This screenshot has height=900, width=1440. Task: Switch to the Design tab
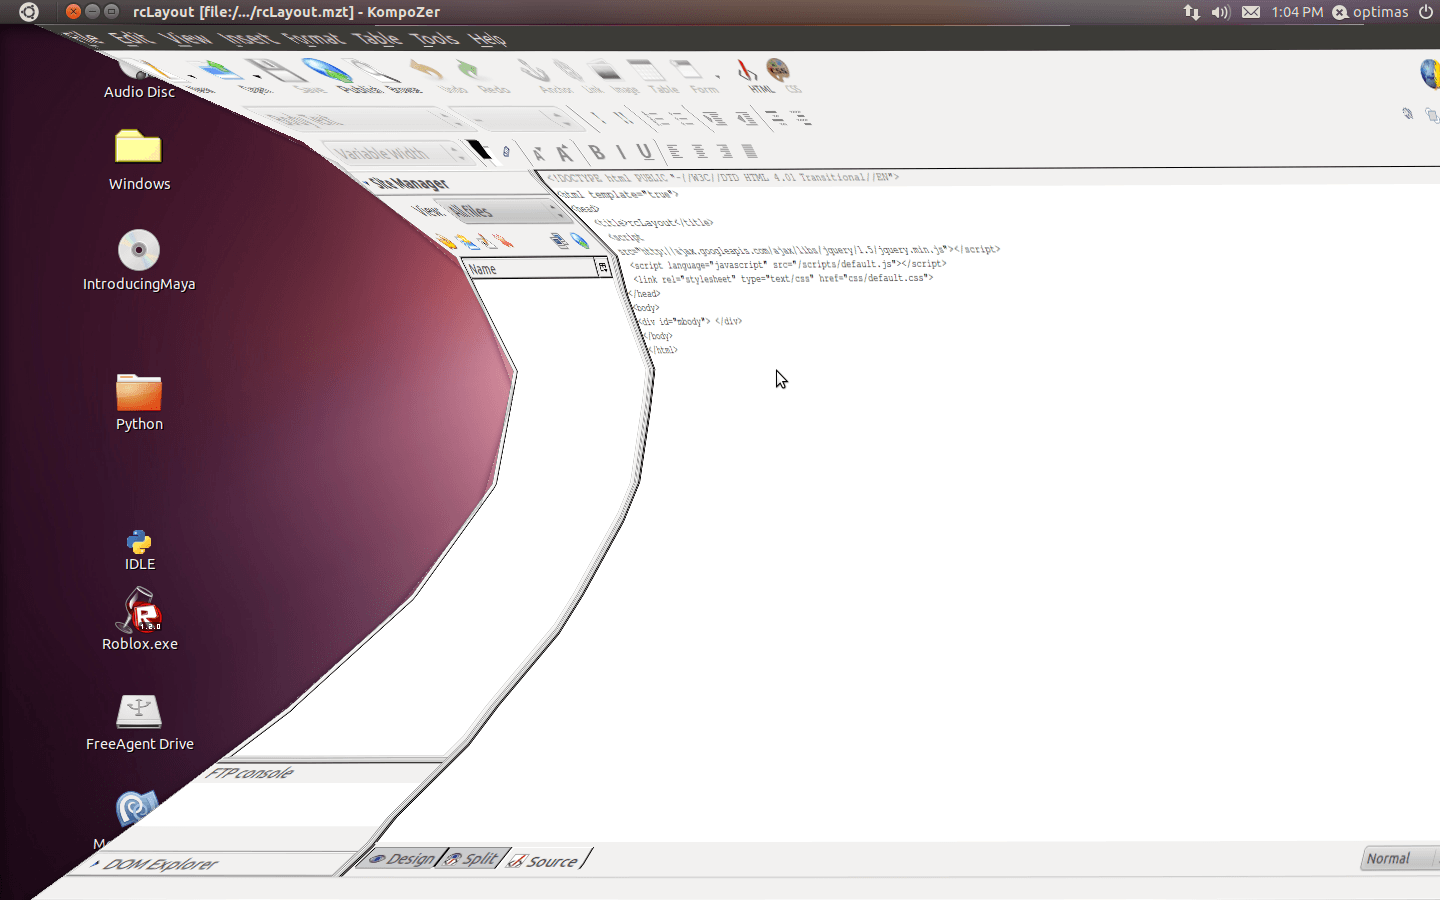point(402,858)
